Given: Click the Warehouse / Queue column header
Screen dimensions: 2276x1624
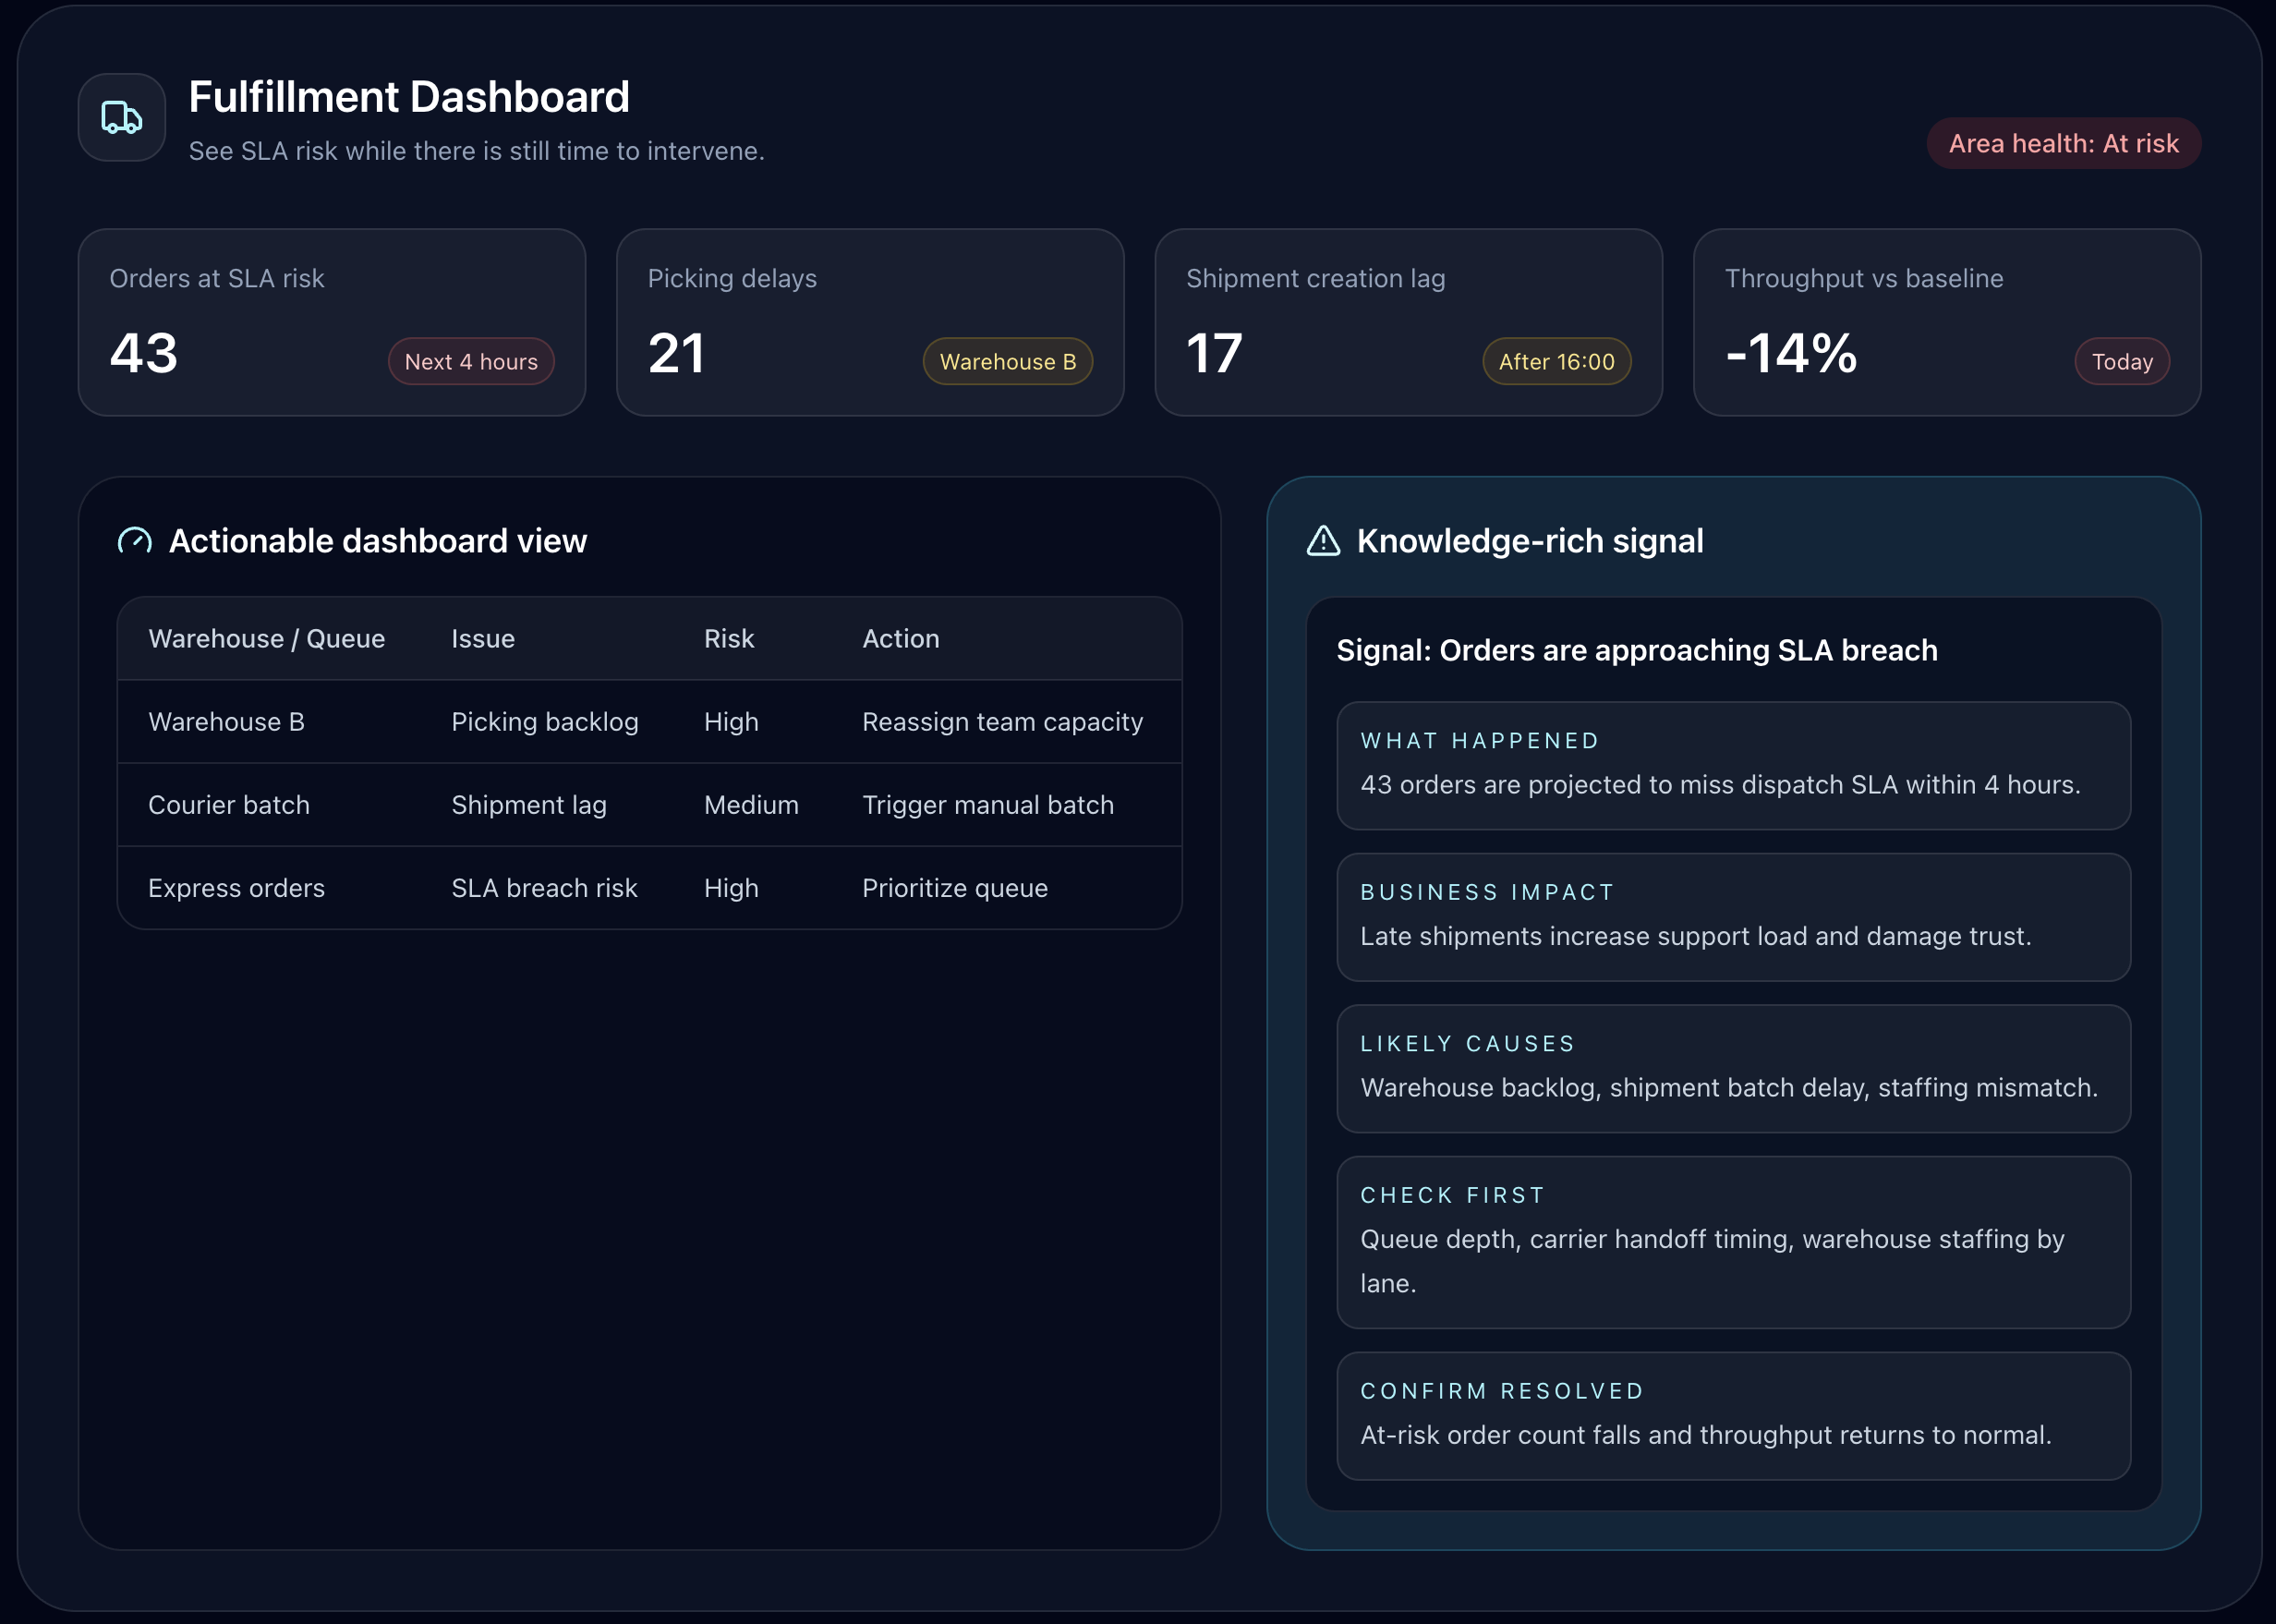Looking at the screenshot, I should point(266,639).
